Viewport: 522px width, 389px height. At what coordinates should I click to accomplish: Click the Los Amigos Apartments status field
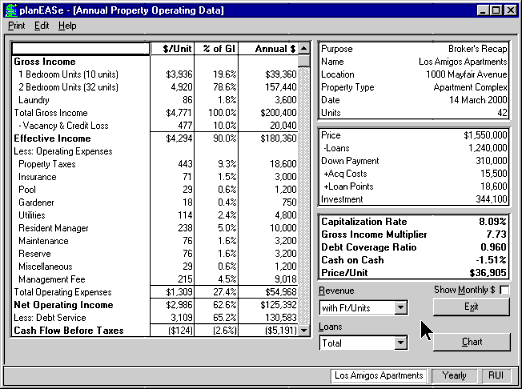point(379,376)
